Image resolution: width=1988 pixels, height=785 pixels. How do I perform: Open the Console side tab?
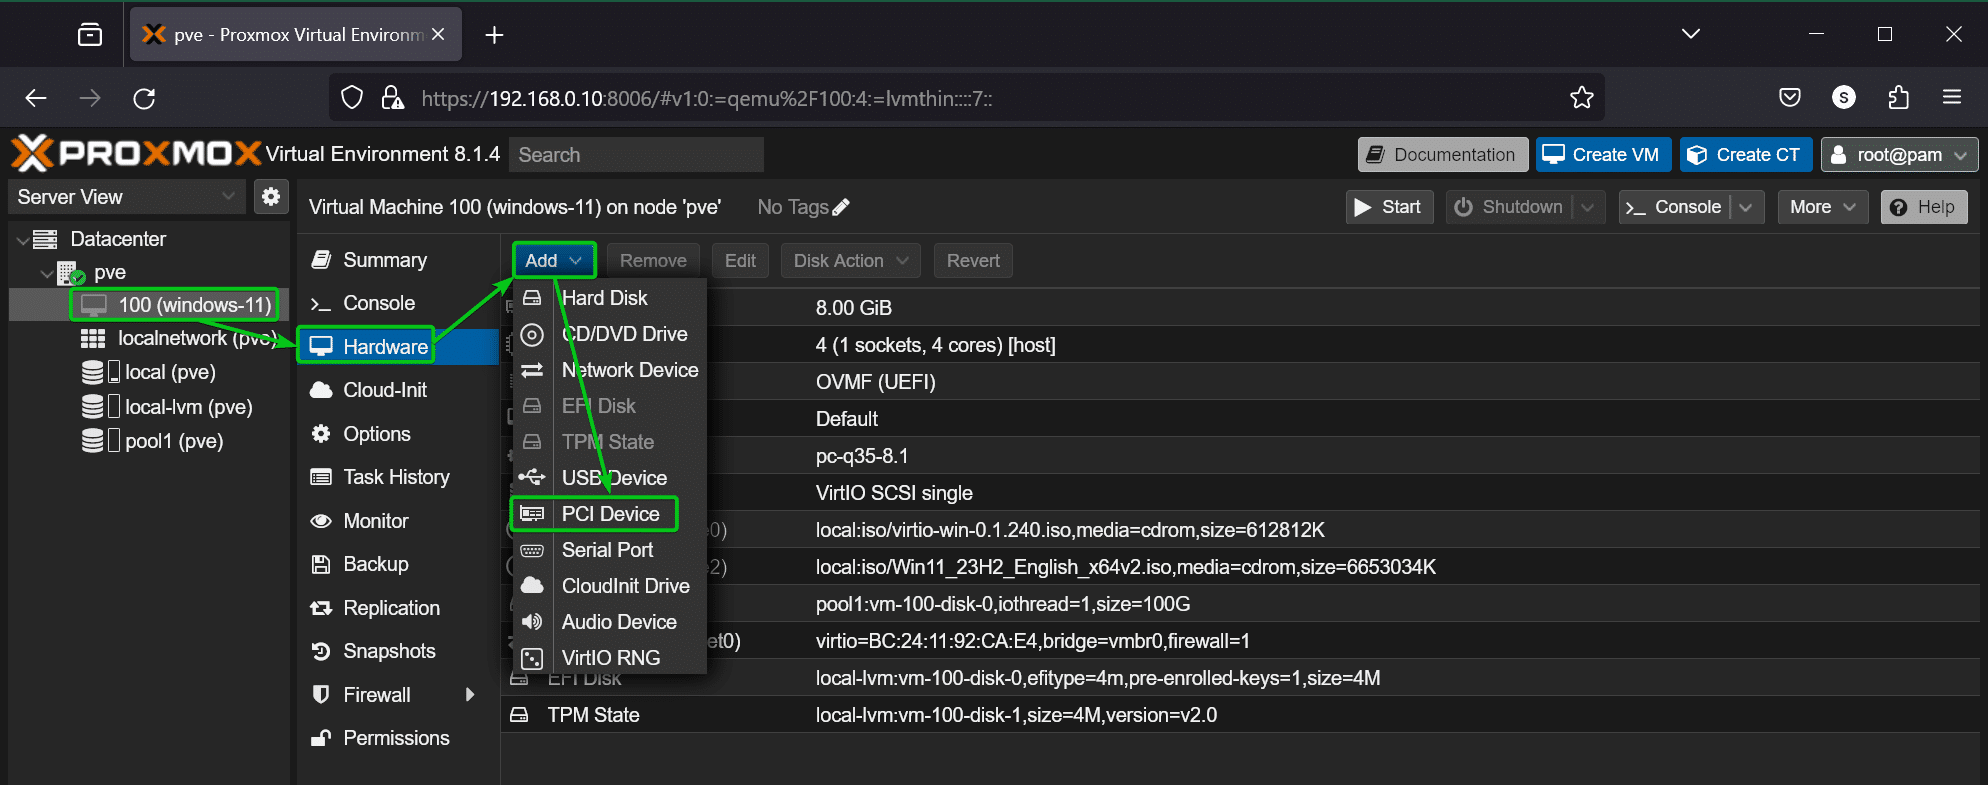398,303
